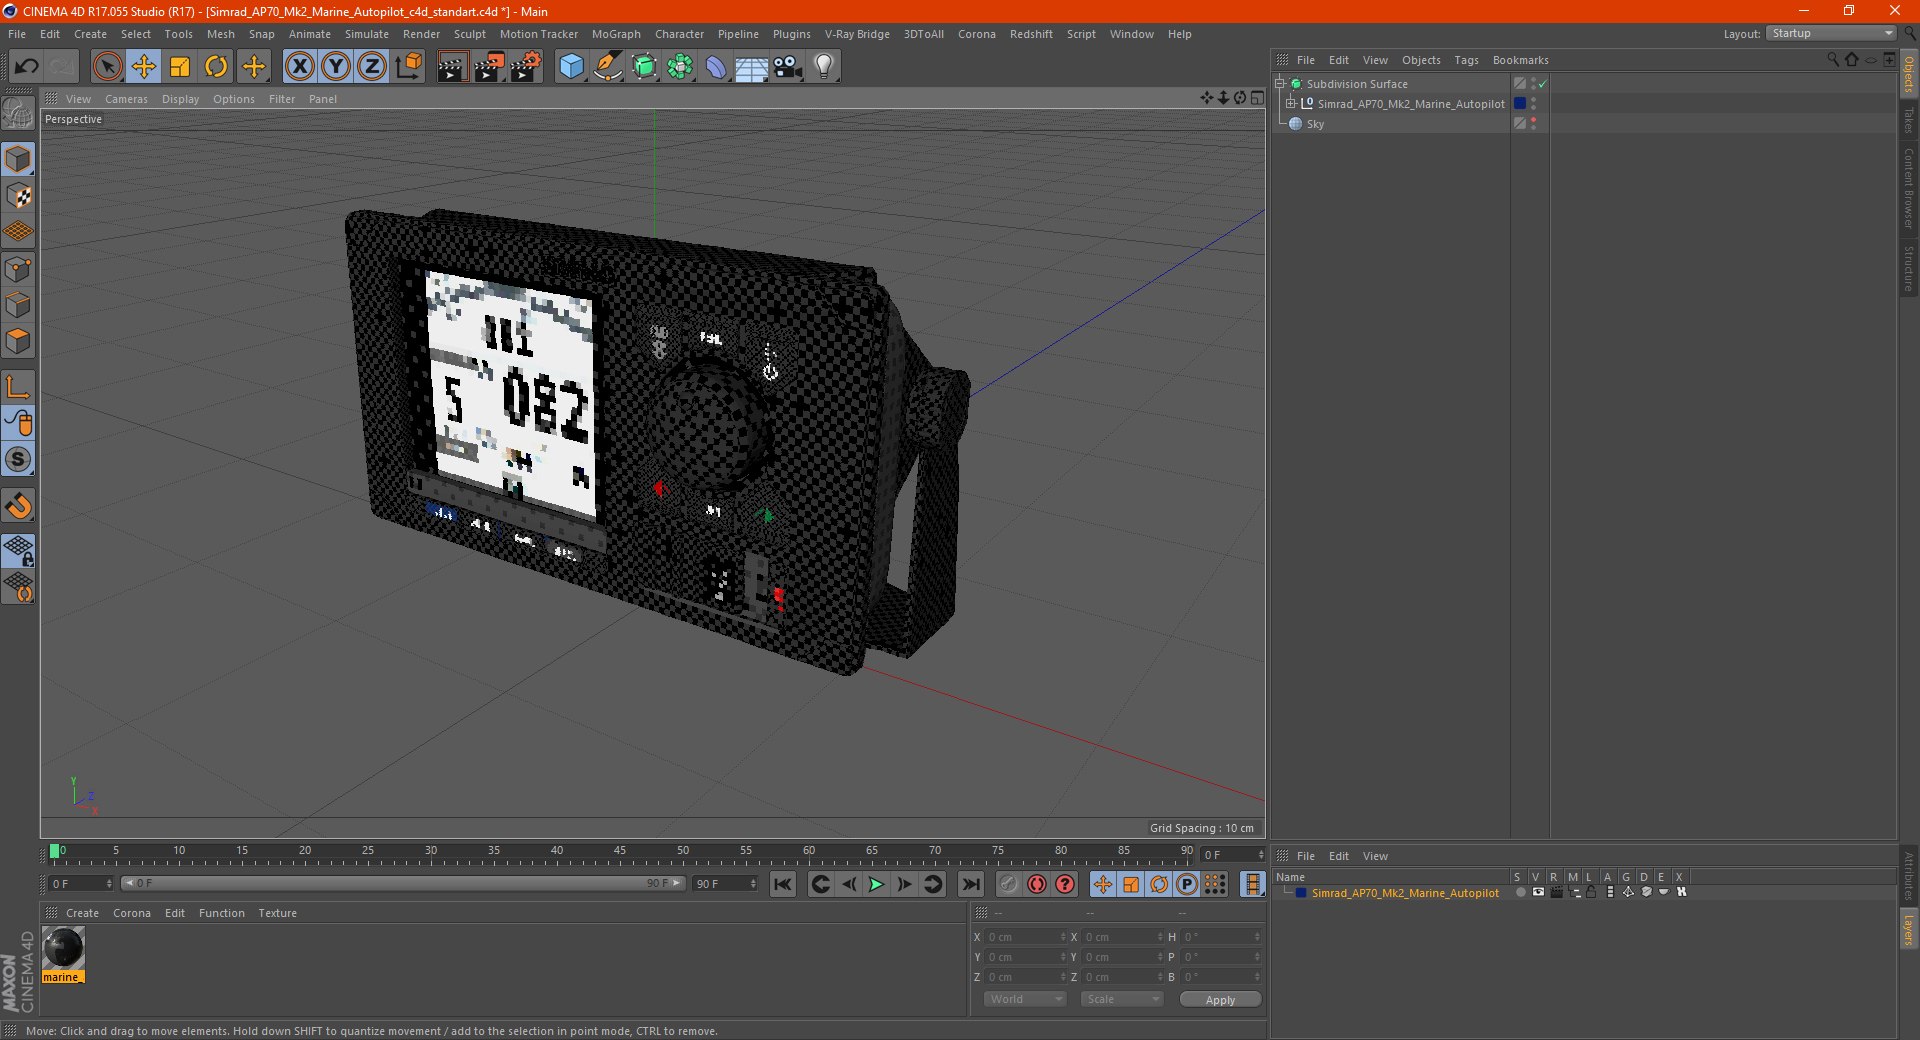Expand Simrad_AP70_Mk2_Marine_Autopilot tree node
The width and height of the screenshot is (1920, 1040).
[x=1290, y=104]
